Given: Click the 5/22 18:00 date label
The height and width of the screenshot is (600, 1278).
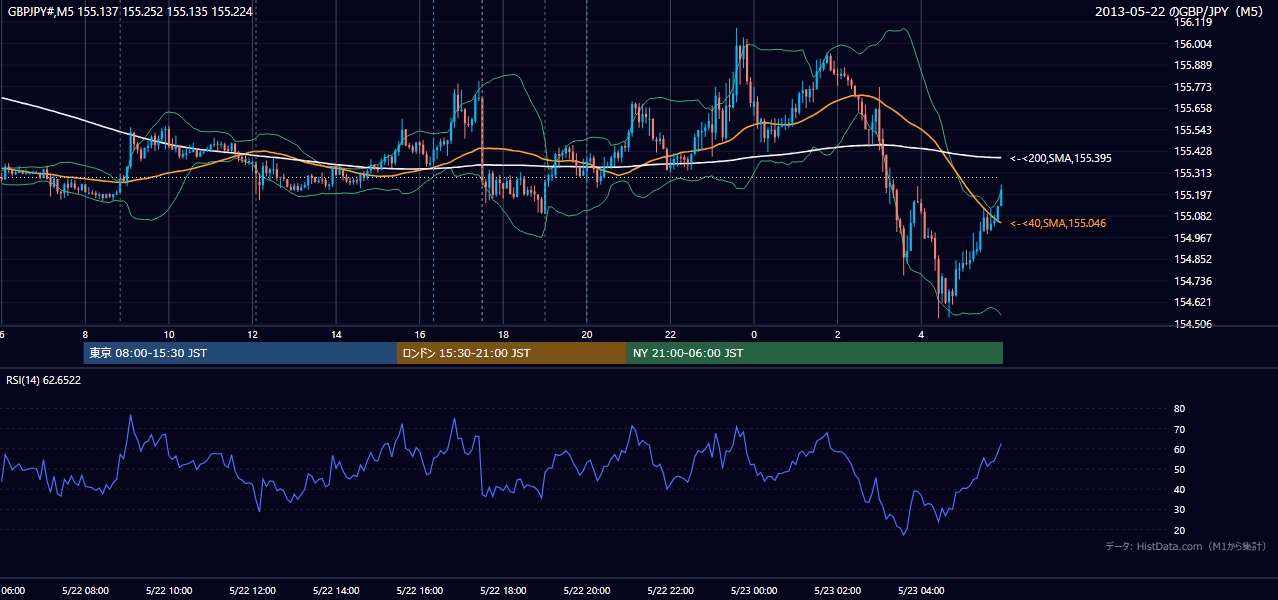Looking at the screenshot, I should point(503,590).
